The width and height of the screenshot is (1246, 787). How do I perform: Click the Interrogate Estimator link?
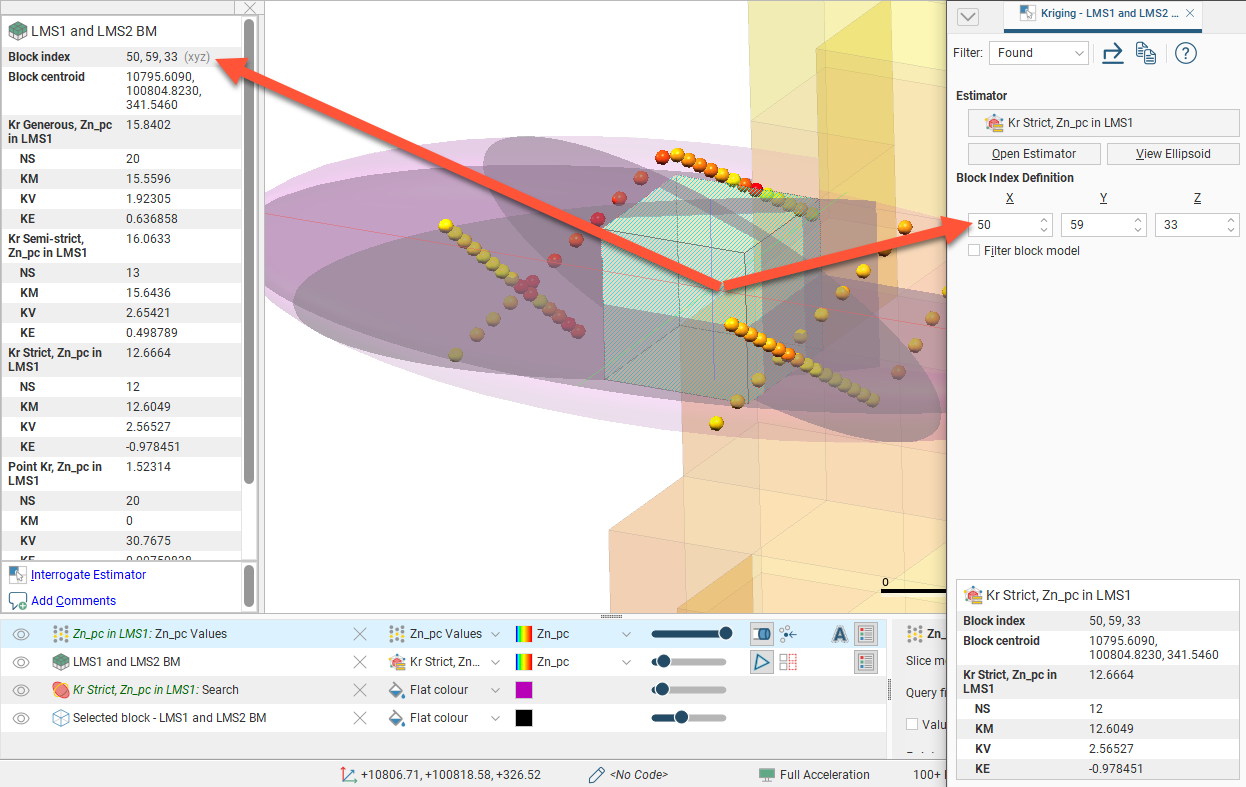[x=88, y=575]
